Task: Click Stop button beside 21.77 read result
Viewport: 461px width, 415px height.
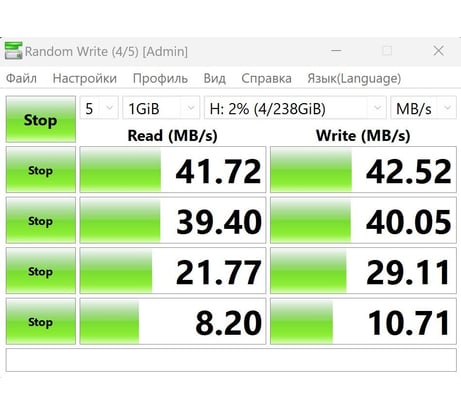Action: pyautogui.click(x=41, y=271)
